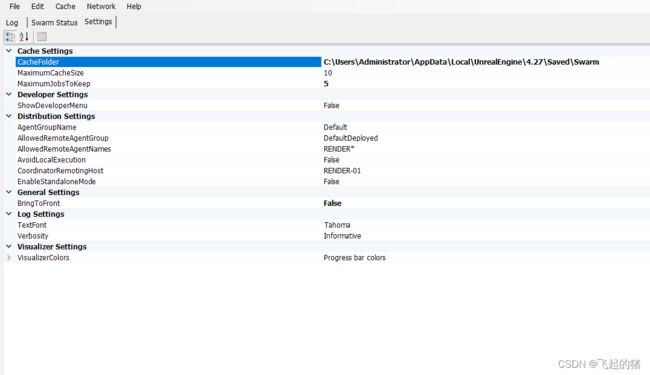
Task: Collapse the General Settings section
Action: point(9,192)
